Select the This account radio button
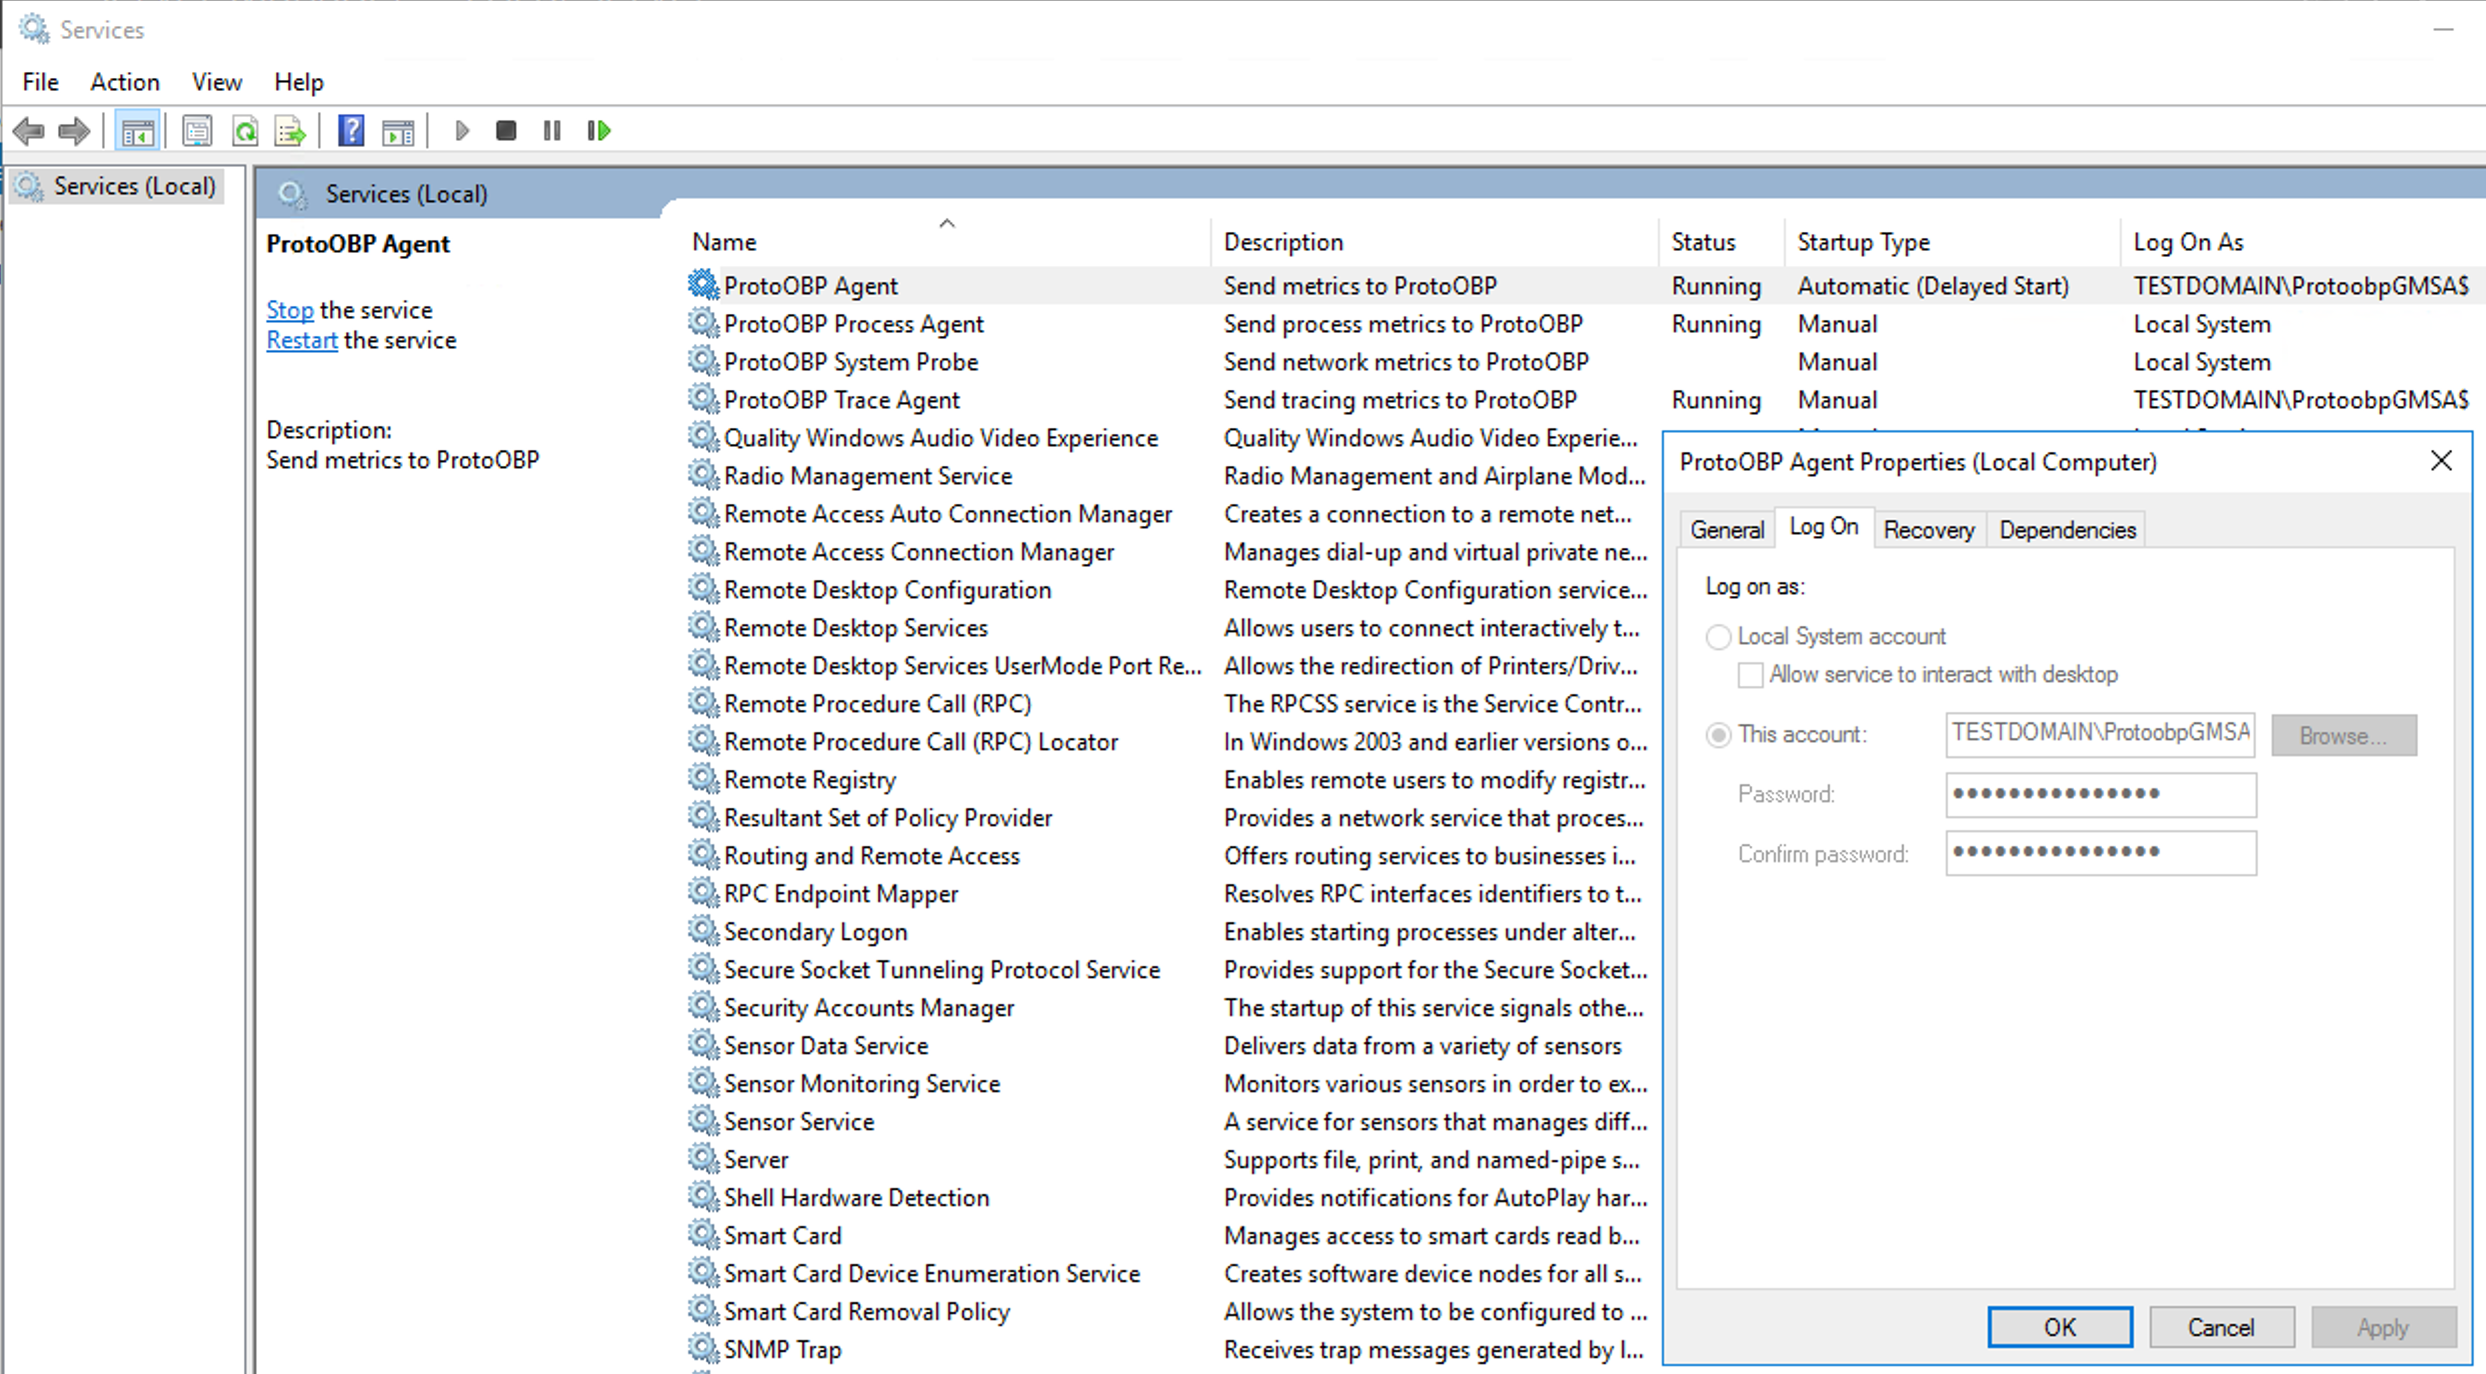The width and height of the screenshot is (2486, 1374). coord(1718,735)
